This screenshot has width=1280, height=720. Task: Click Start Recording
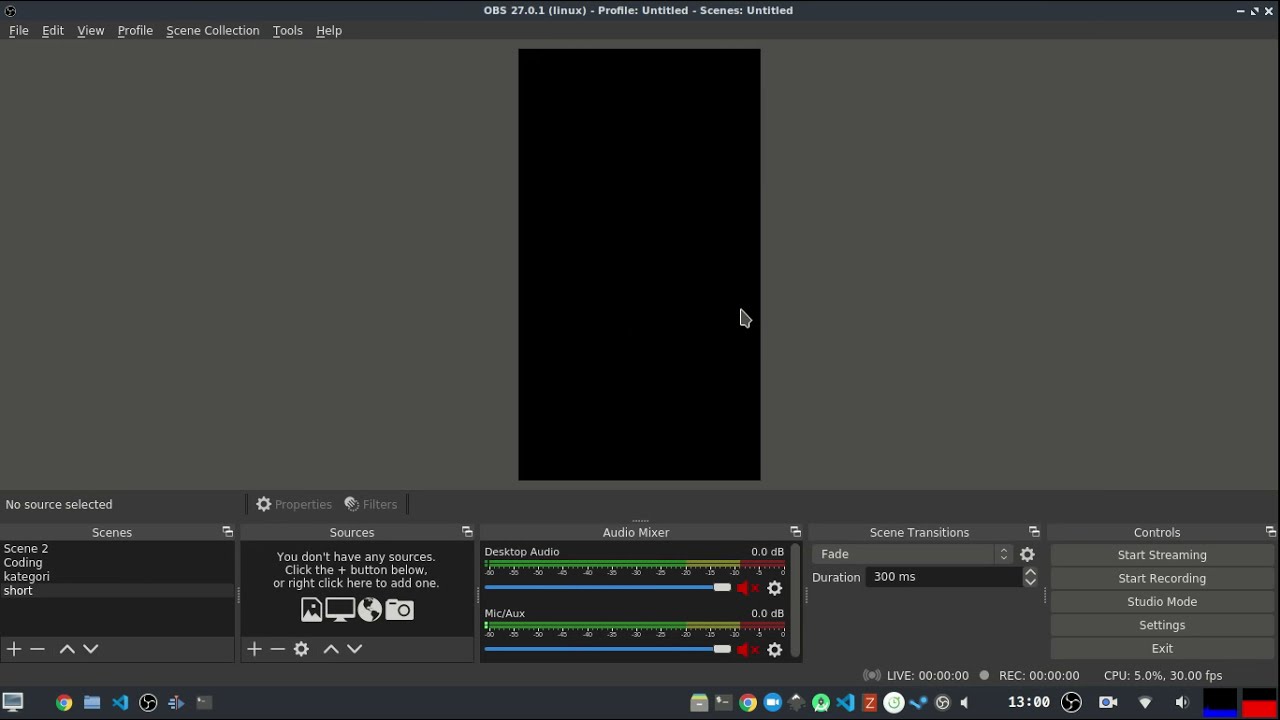[x=1162, y=578]
